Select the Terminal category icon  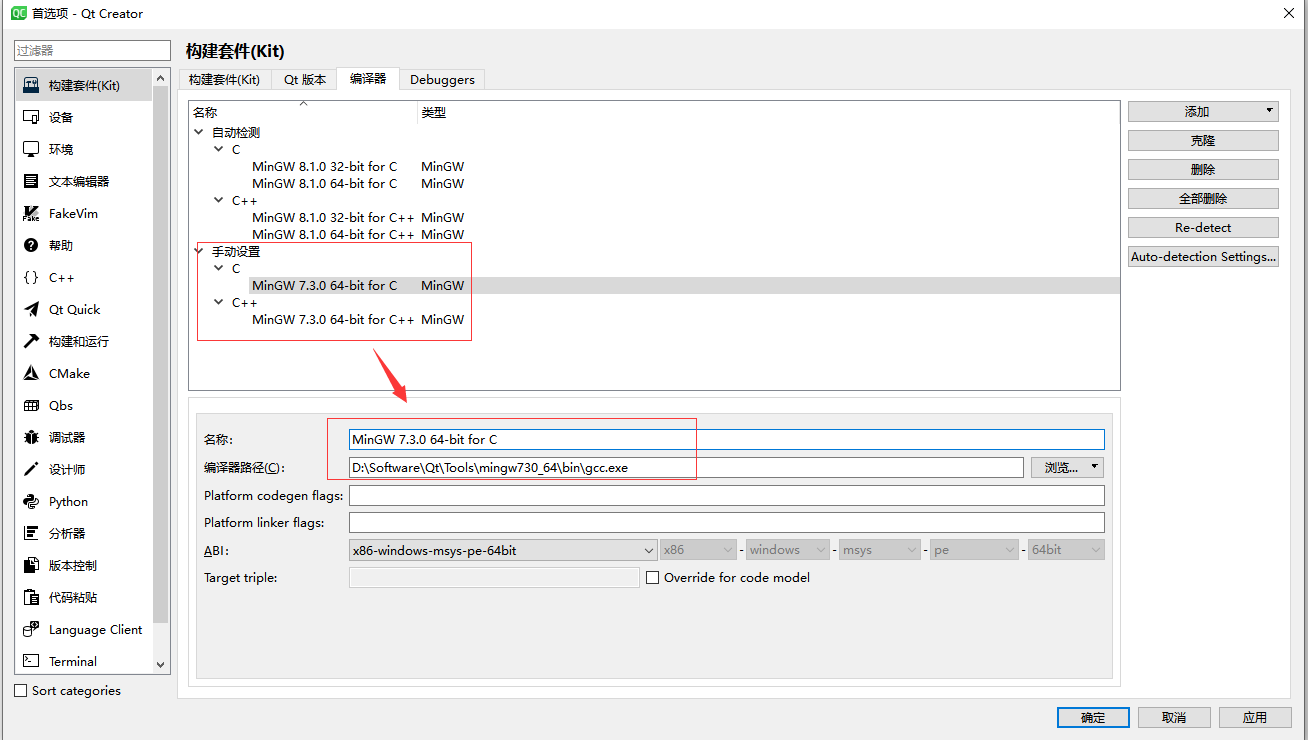coord(31,661)
